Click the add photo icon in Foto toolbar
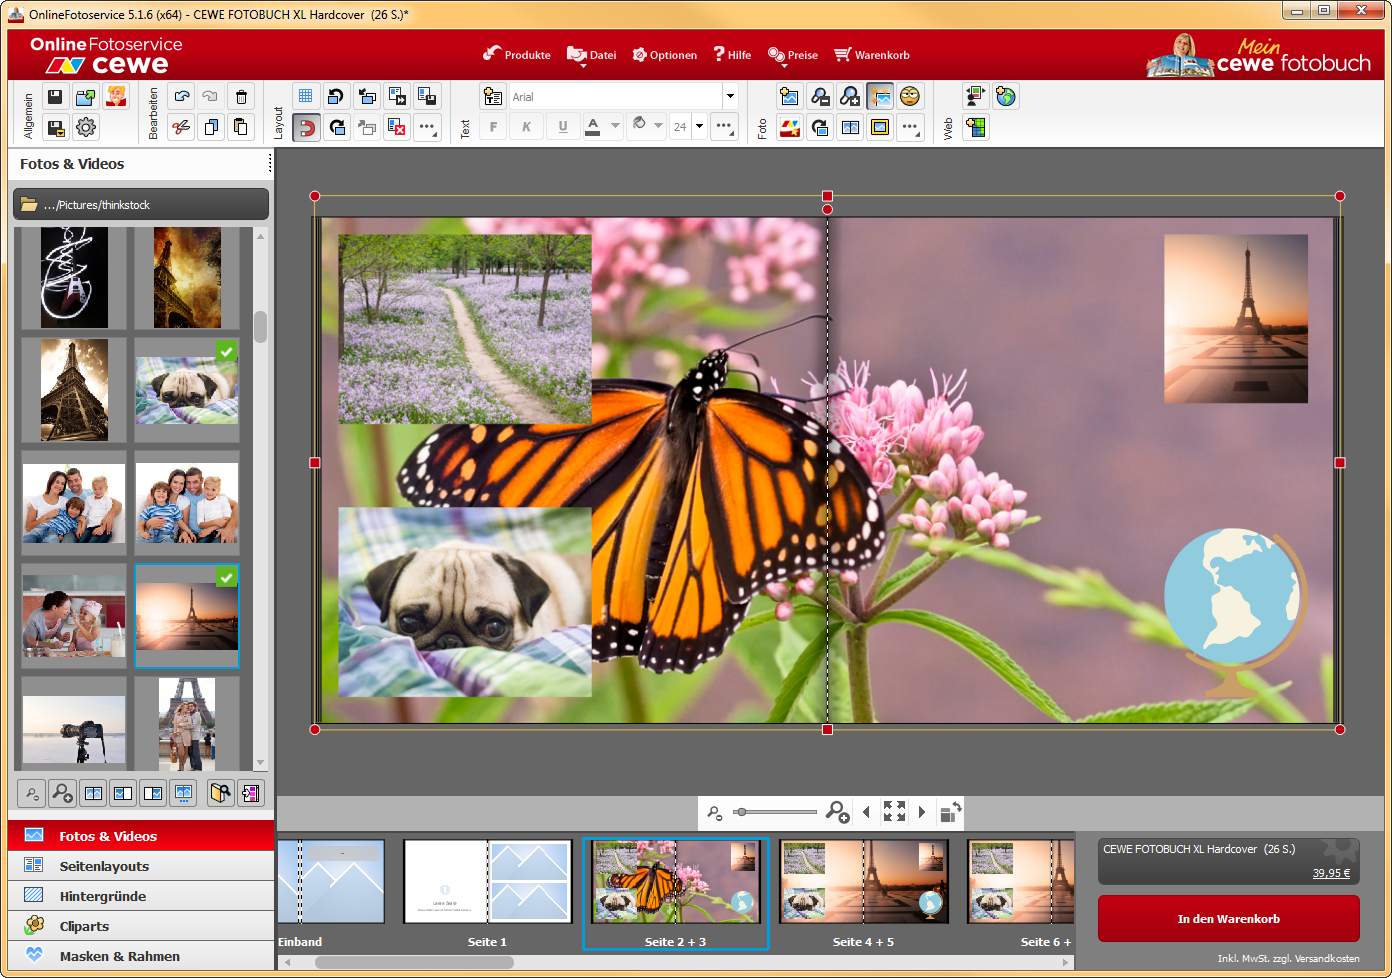This screenshot has width=1392, height=978. 790,96
